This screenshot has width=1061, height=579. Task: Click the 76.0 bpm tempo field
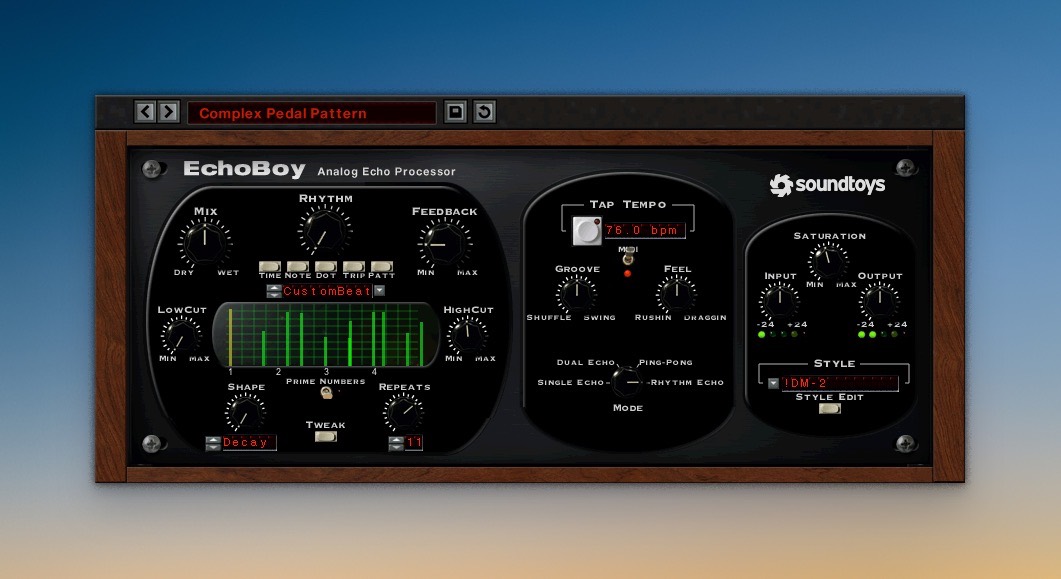pyautogui.click(x=643, y=230)
